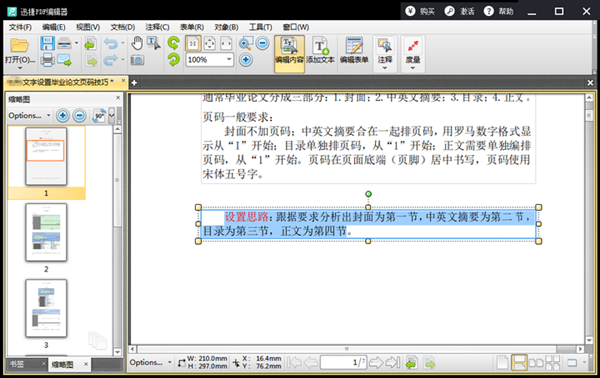Open the 视图(V) menu
The image size is (600, 378).
pos(88,27)
